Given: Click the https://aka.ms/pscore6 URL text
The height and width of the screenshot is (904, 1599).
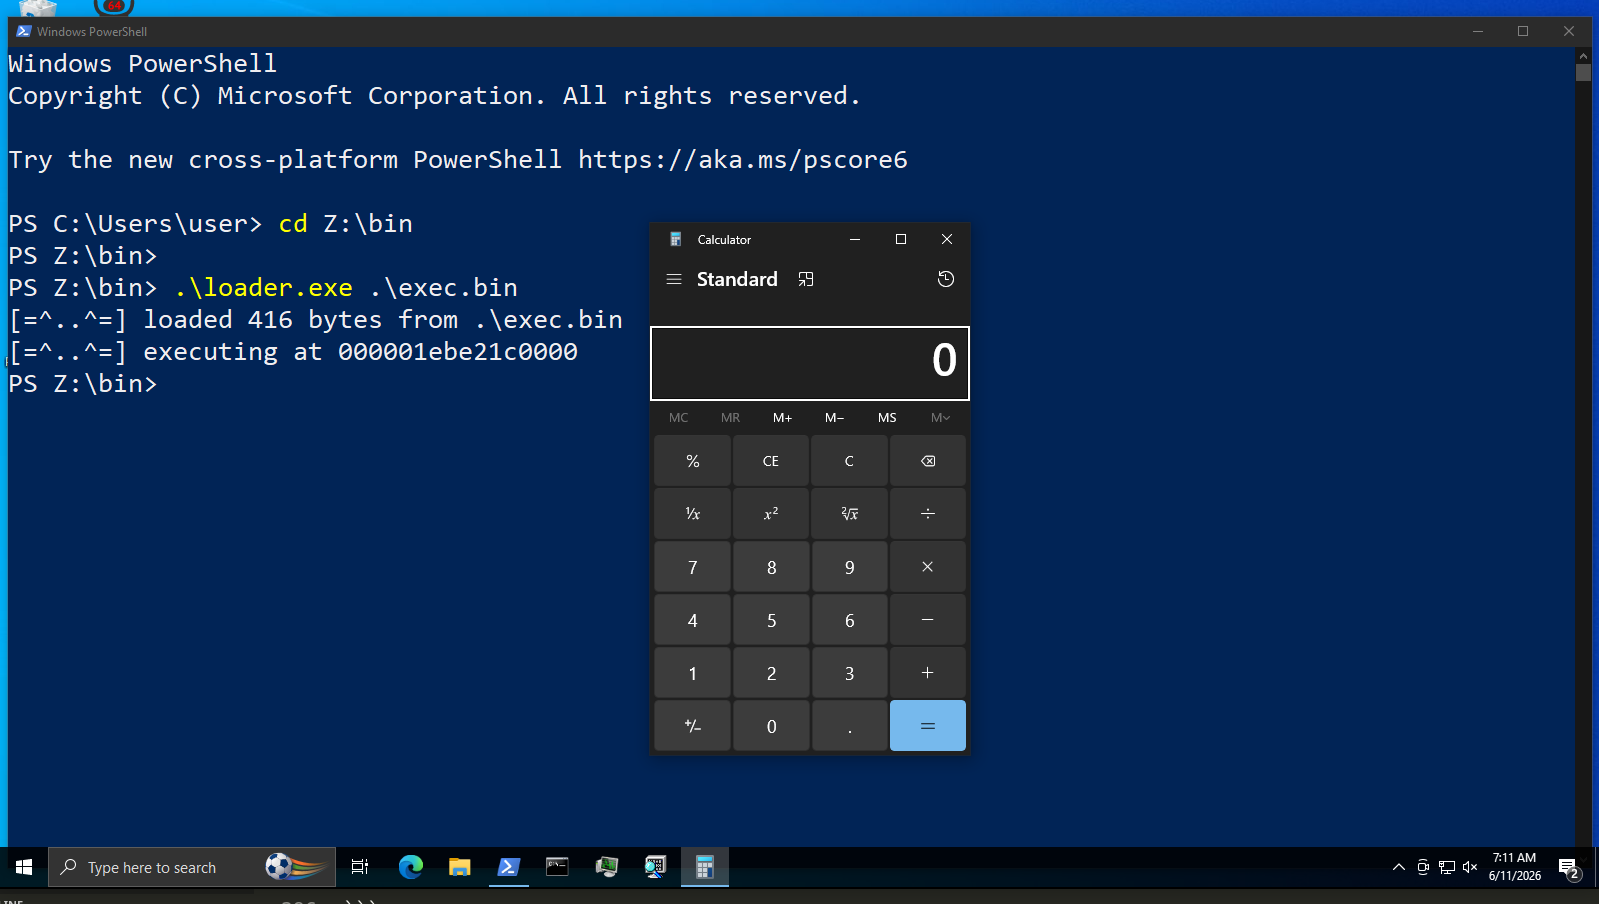Looking at the screenshot, I should pos(743,160).
